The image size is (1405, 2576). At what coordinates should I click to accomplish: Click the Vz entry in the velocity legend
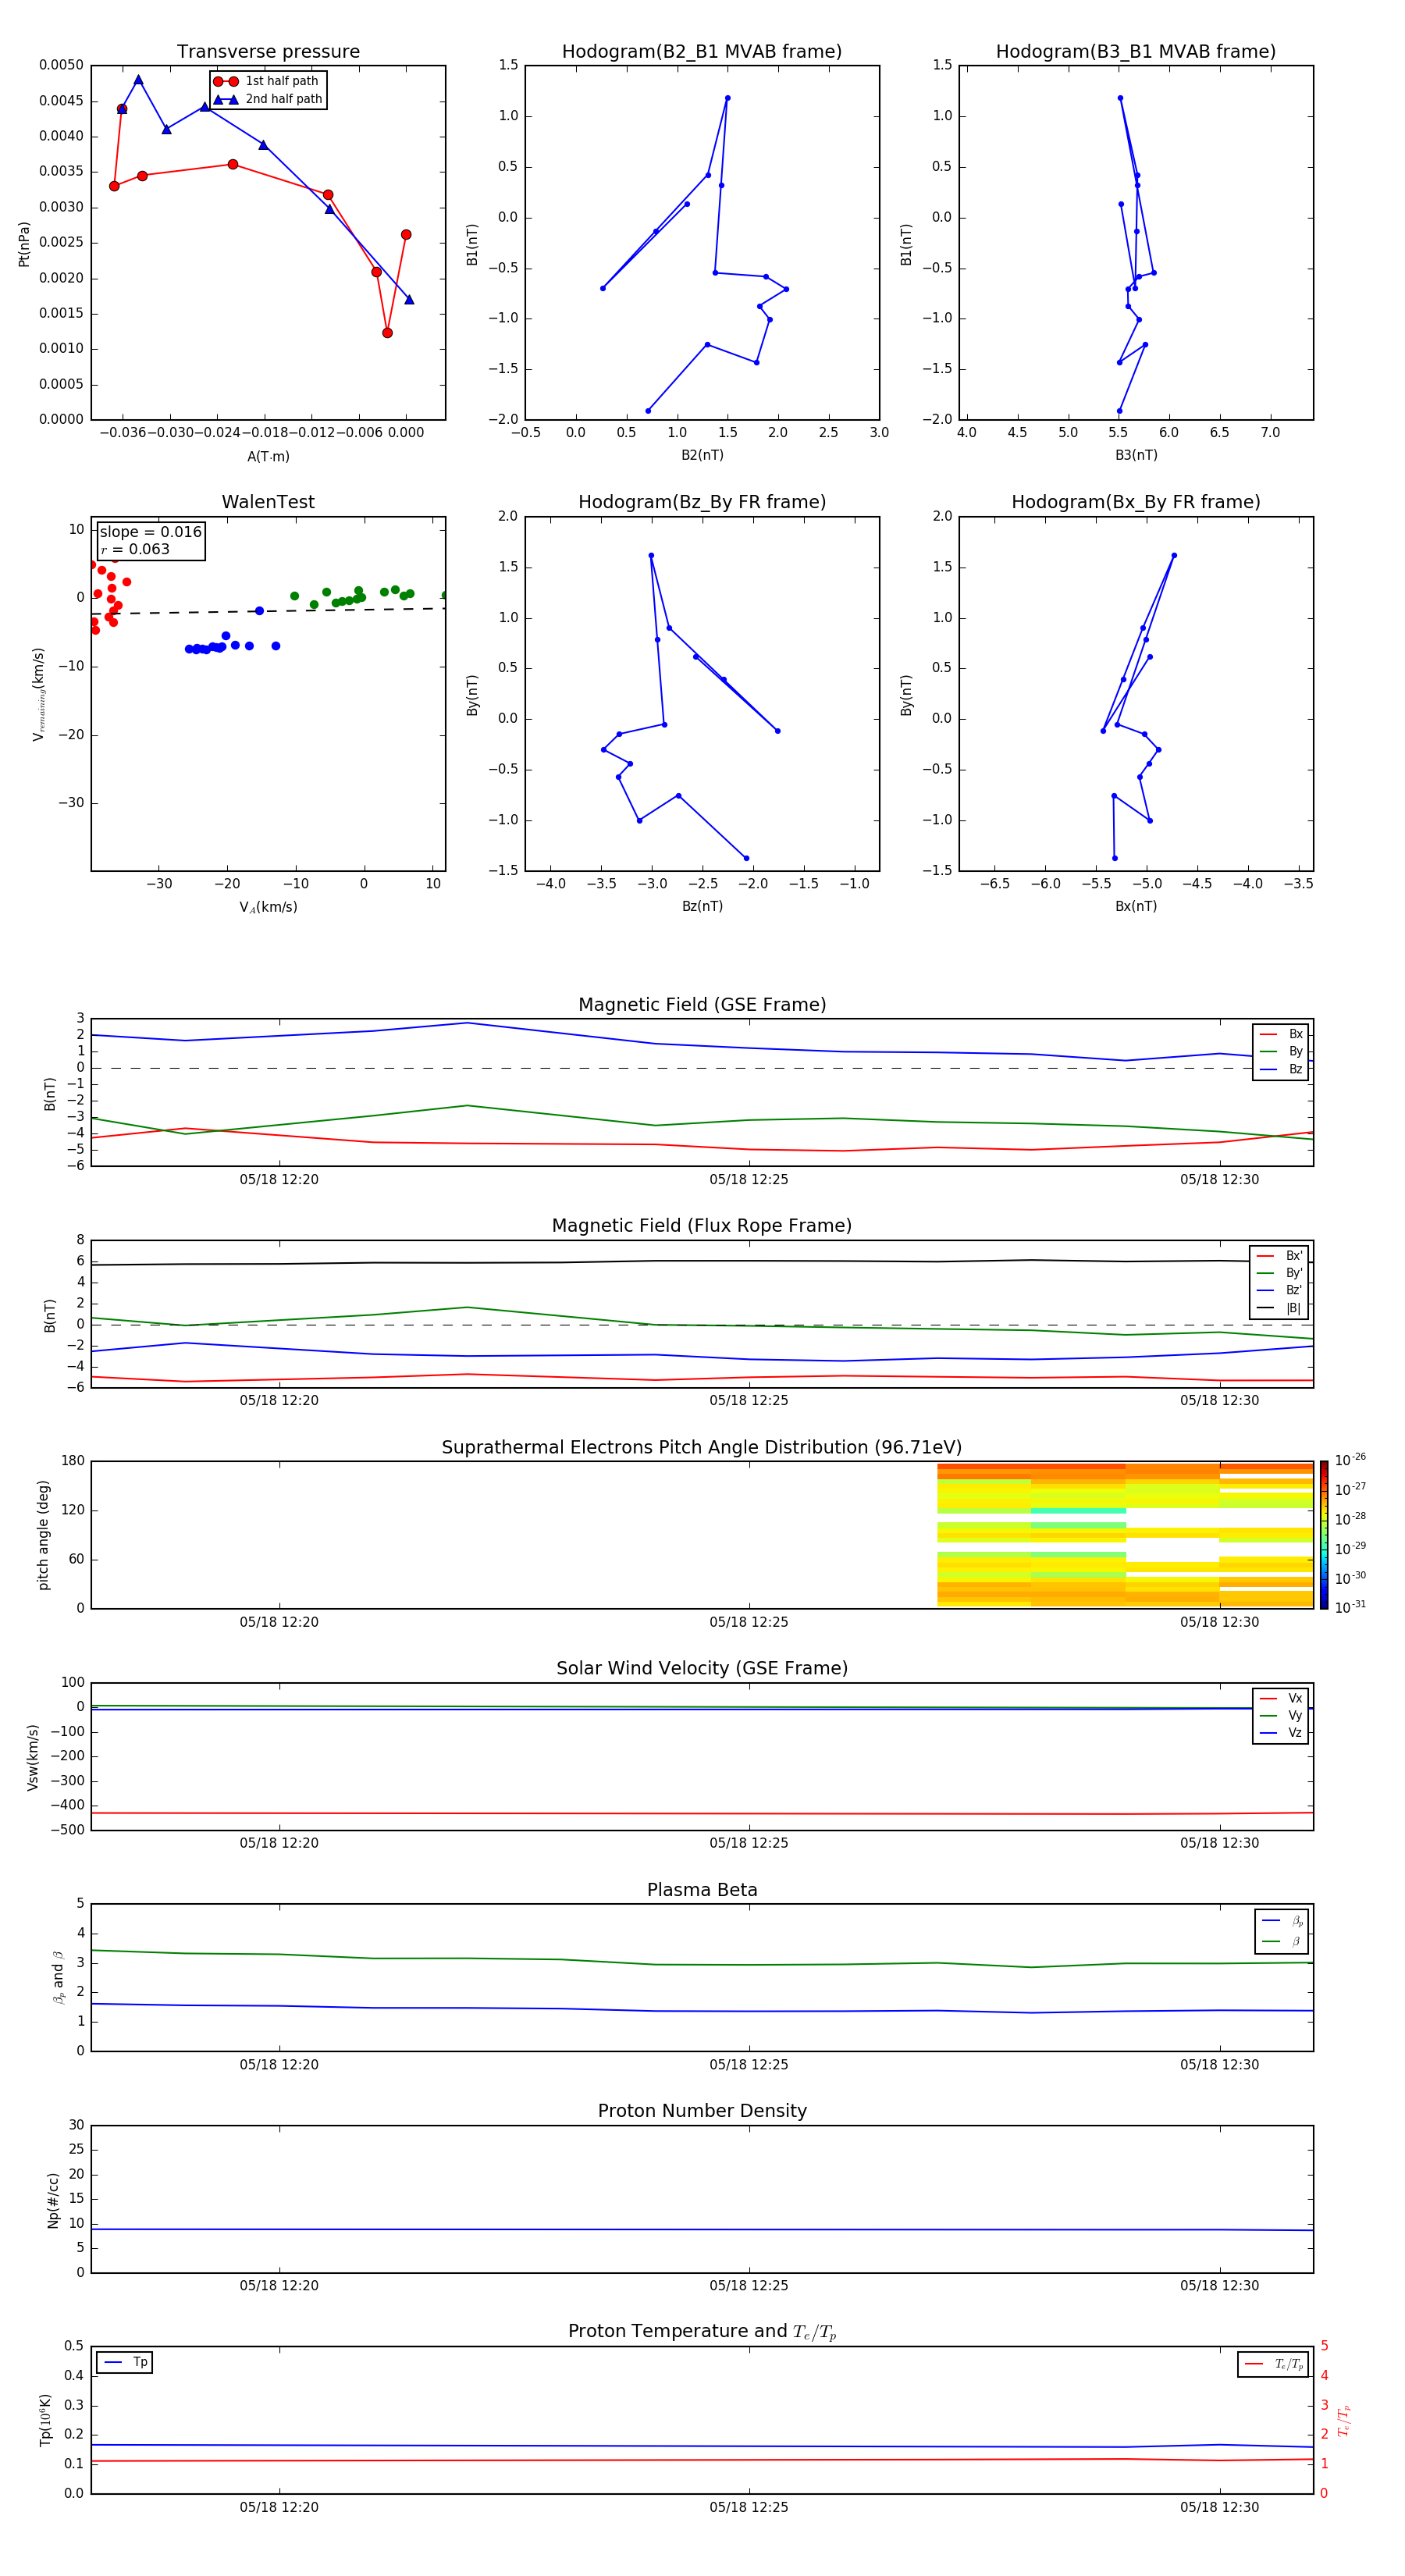click(x=1281, y=1733)
